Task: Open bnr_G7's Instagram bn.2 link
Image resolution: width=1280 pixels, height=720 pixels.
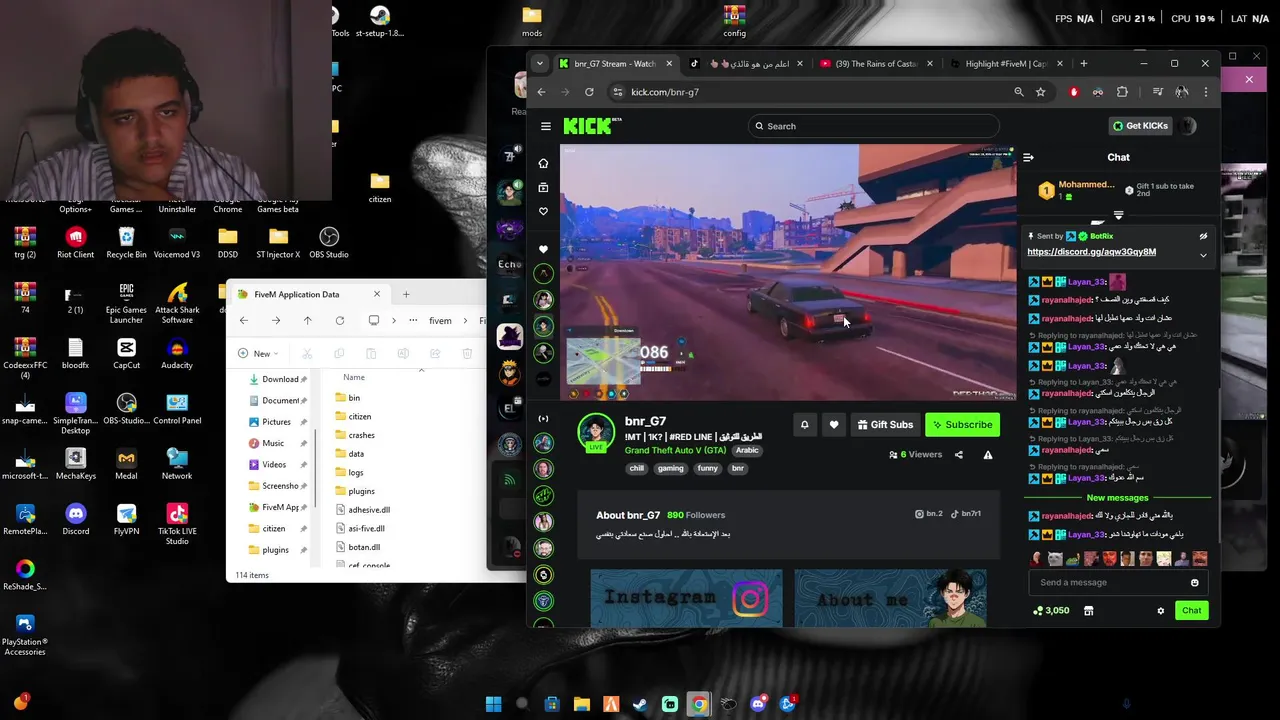Action: click(x=929, y=514)
